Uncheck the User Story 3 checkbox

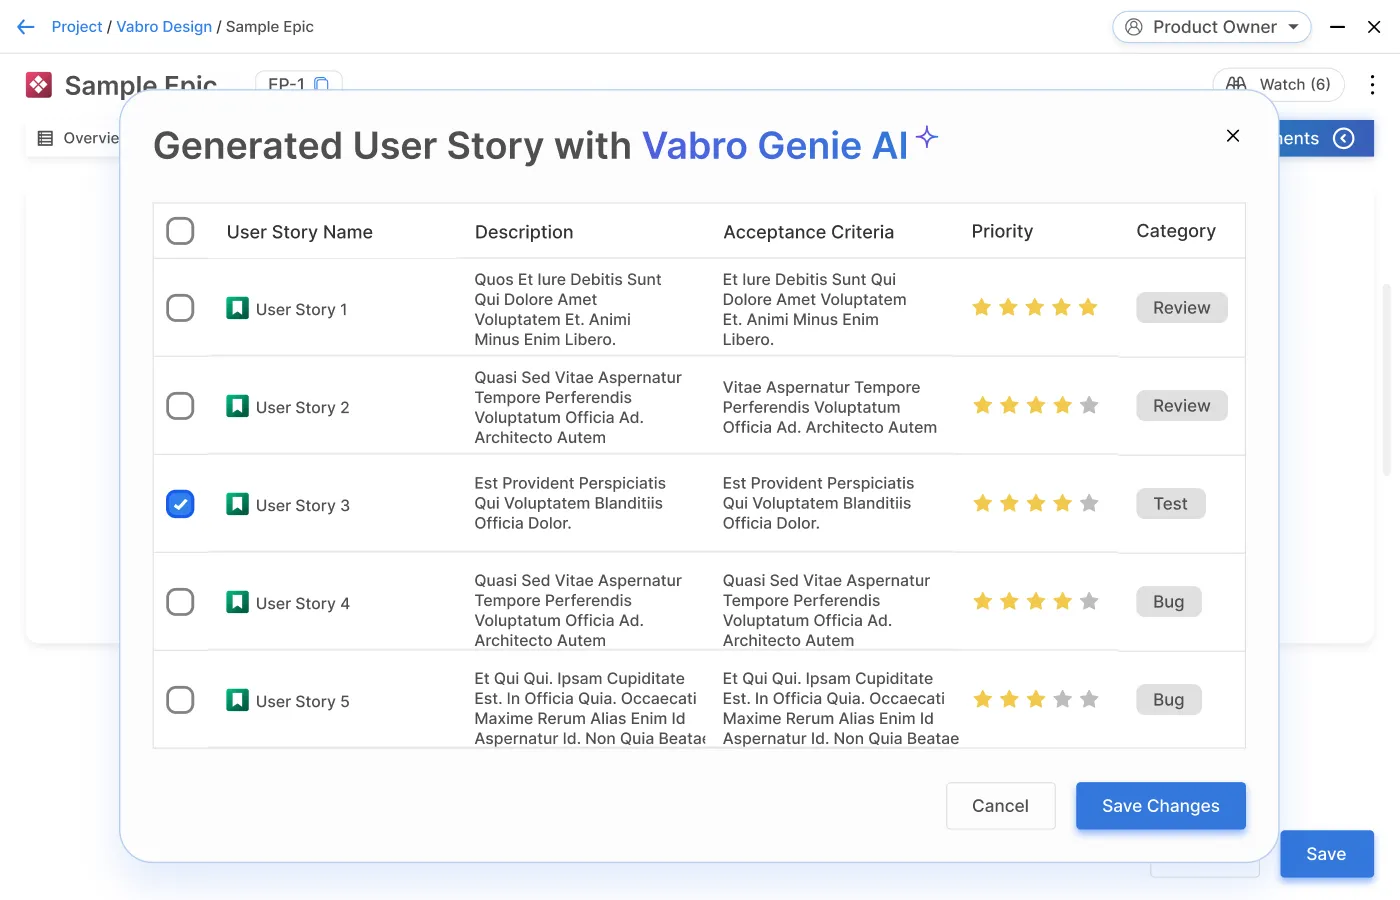click(x=180, y=504)
